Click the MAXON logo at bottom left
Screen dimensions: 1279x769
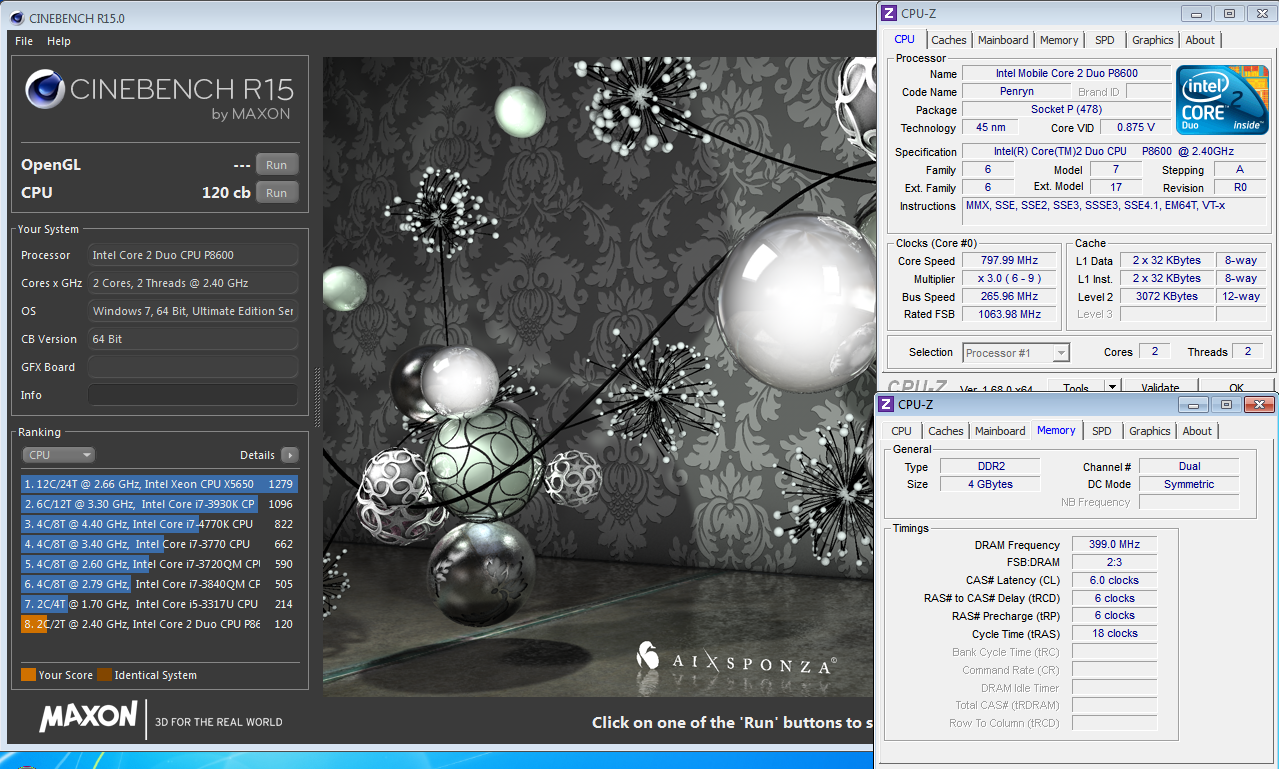(x=88, y=716)
